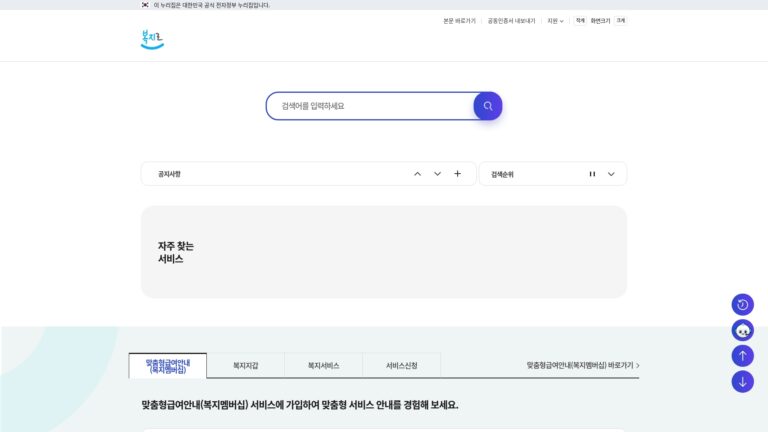Screen dimensions: 768x432
Task: Focus the 검색어를 입력하세요 search field
Action: pos(370,106)
